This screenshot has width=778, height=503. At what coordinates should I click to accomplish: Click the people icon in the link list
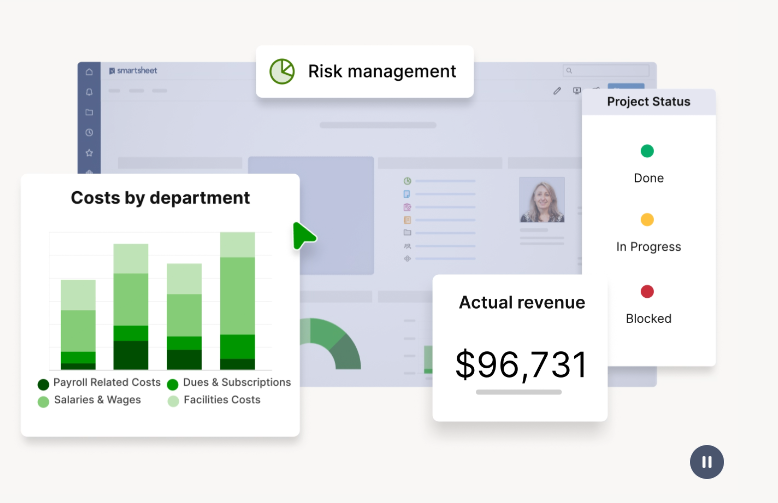coord(407,246)
